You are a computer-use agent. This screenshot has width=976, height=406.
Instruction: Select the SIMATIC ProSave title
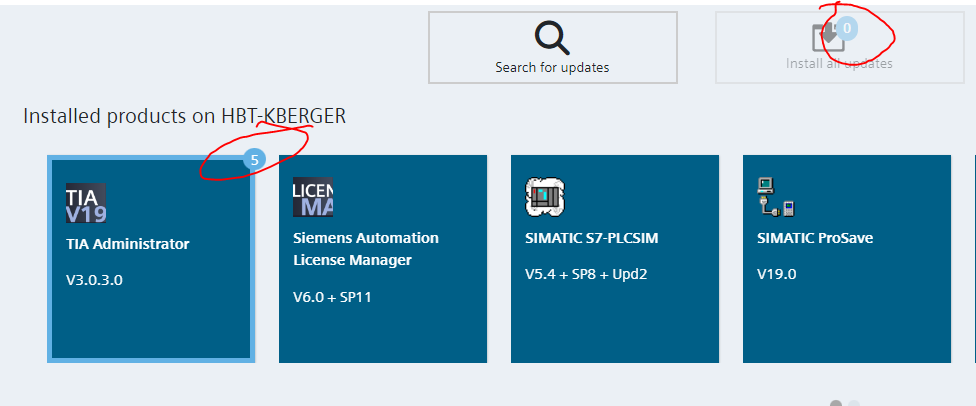pyautogui.click(x=811, y=238)
